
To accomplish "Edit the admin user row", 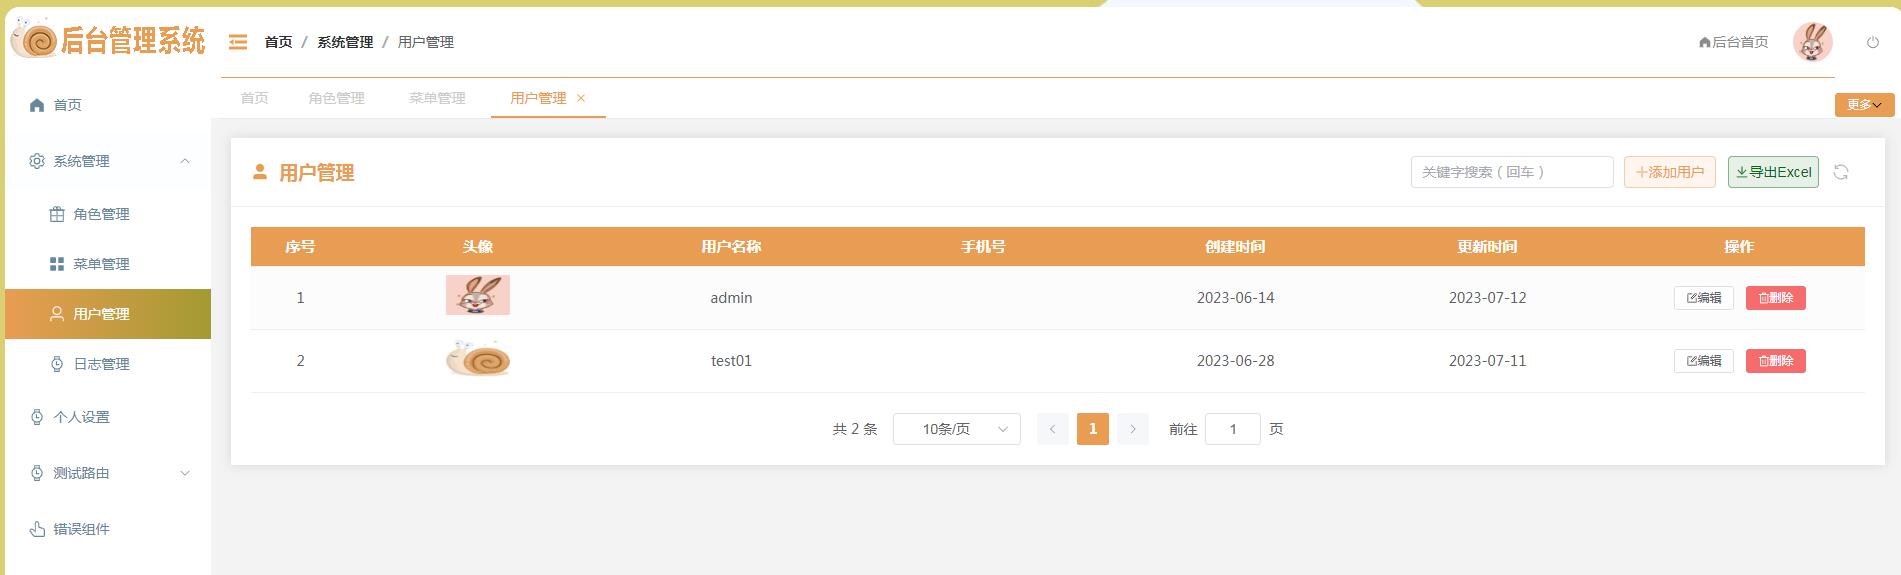I will point(1703,298).
